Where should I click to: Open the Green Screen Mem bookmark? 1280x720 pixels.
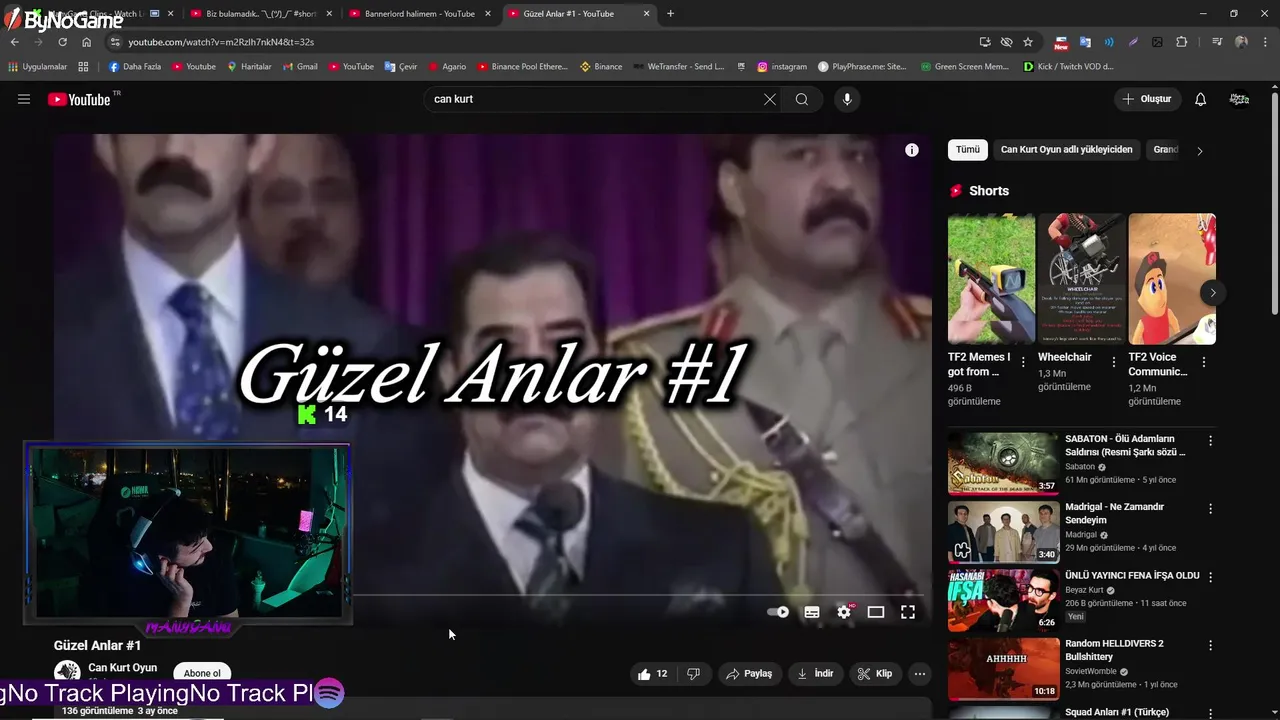[x=964, y=67]
